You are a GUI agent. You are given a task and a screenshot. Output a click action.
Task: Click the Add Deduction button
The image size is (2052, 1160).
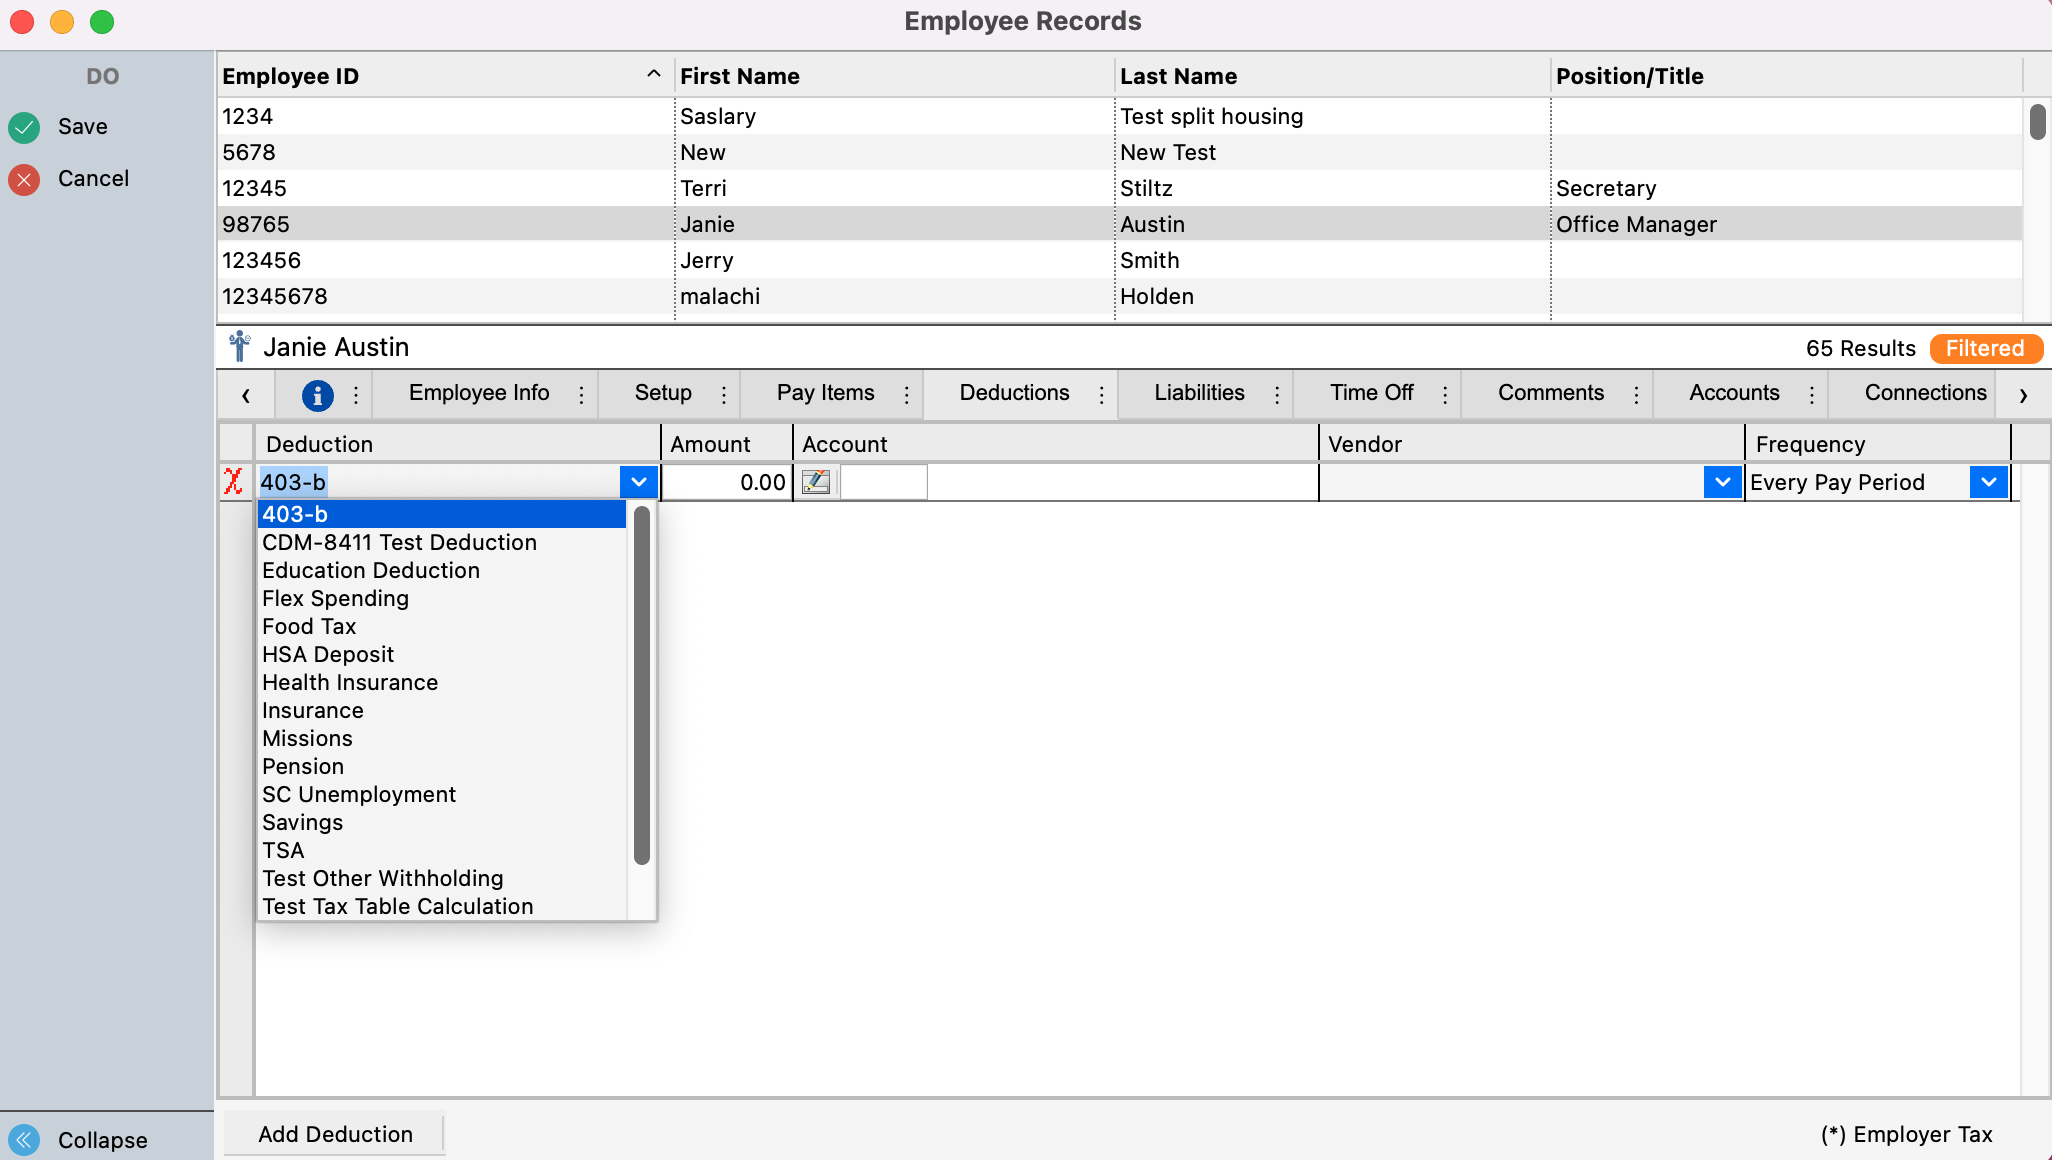(x=335, y=1134)
